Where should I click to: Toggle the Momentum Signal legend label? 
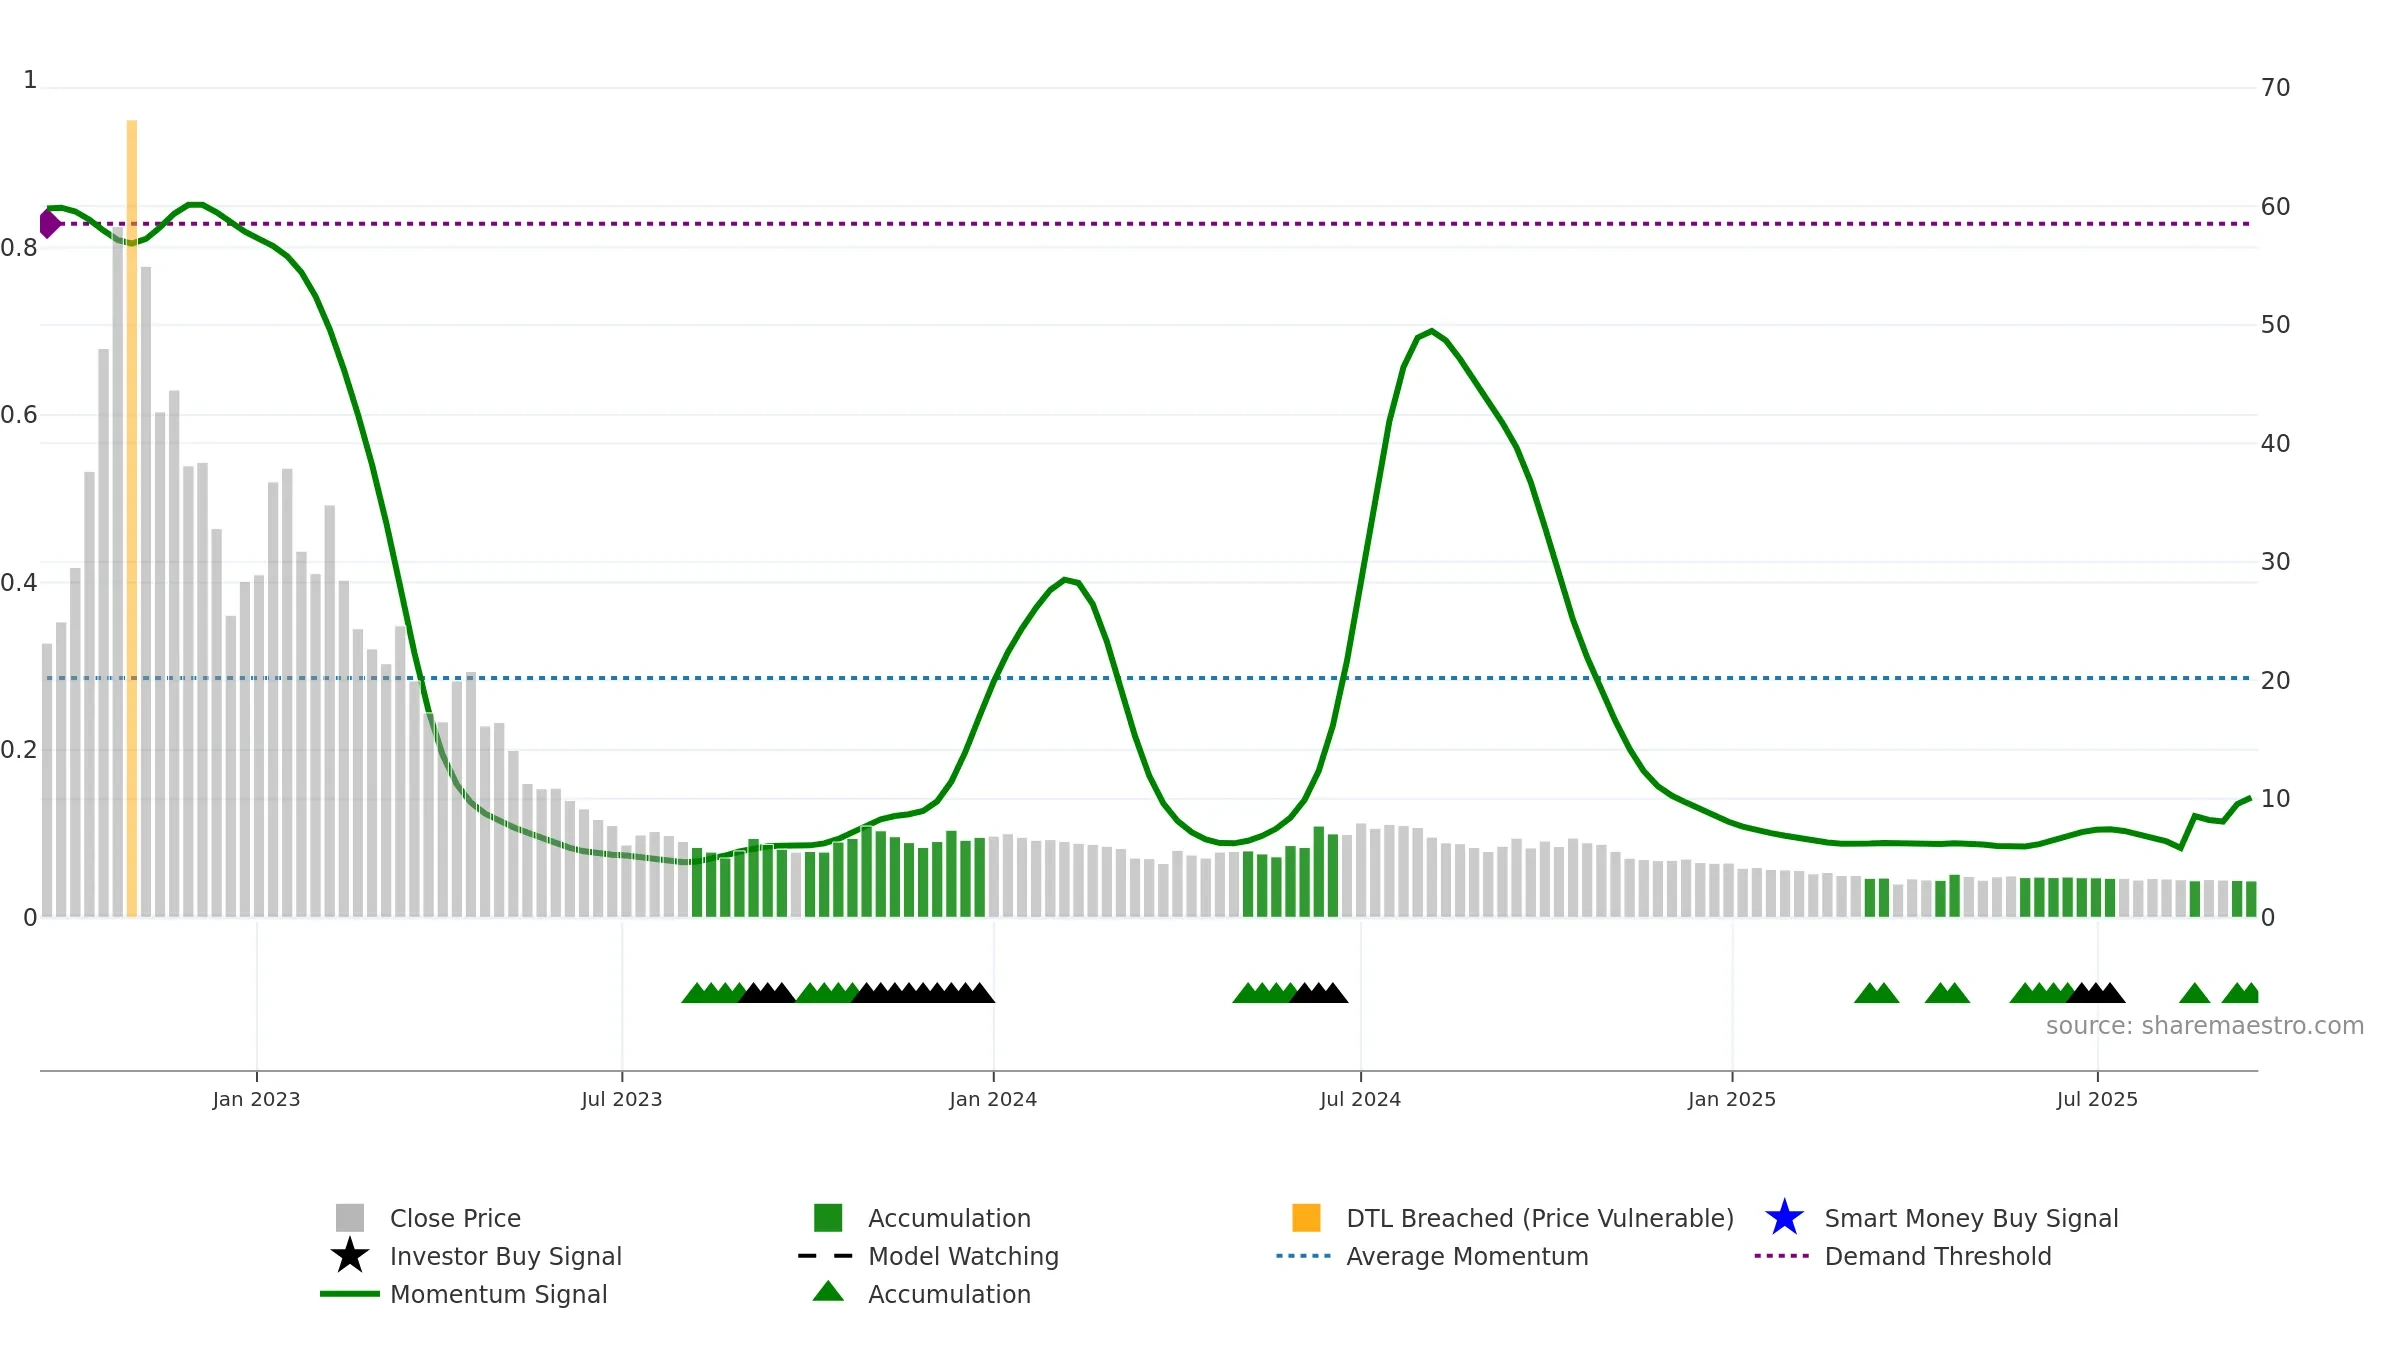498,1294
